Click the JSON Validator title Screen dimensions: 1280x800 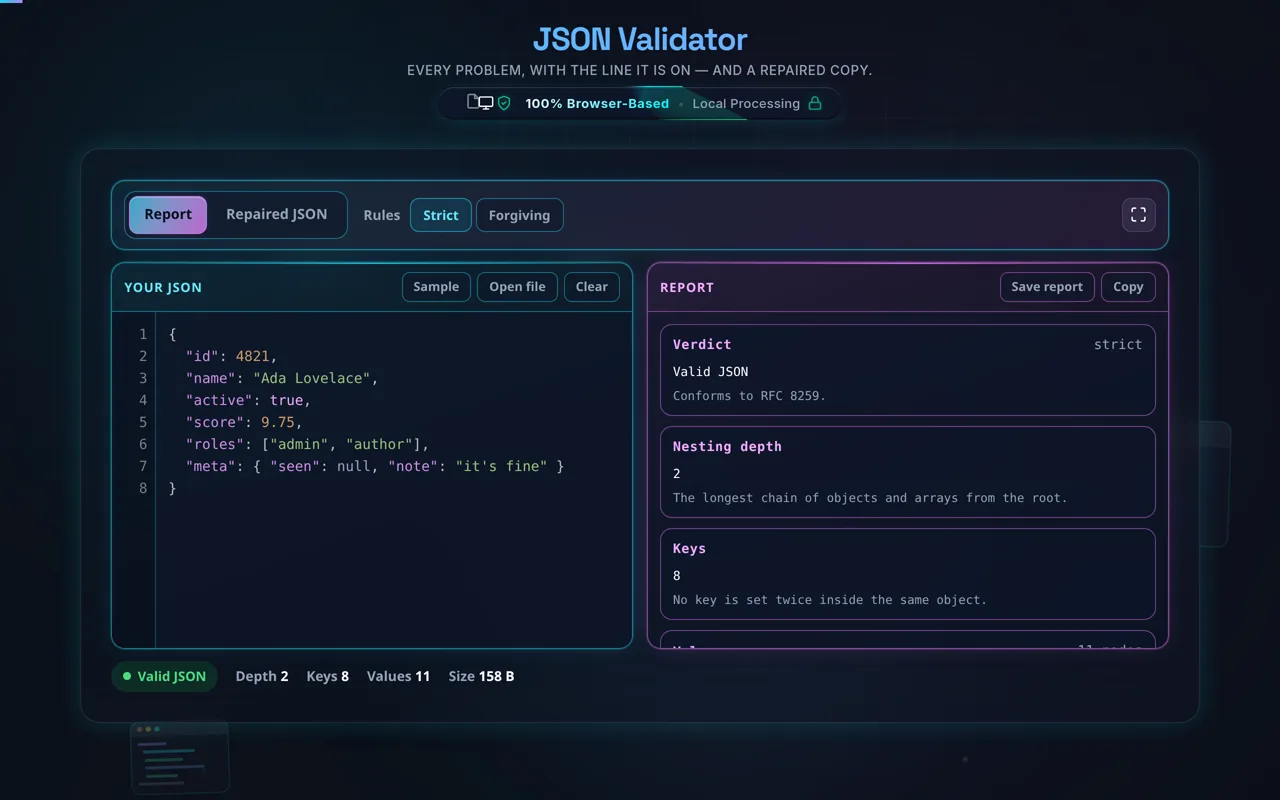pos(640,40)
